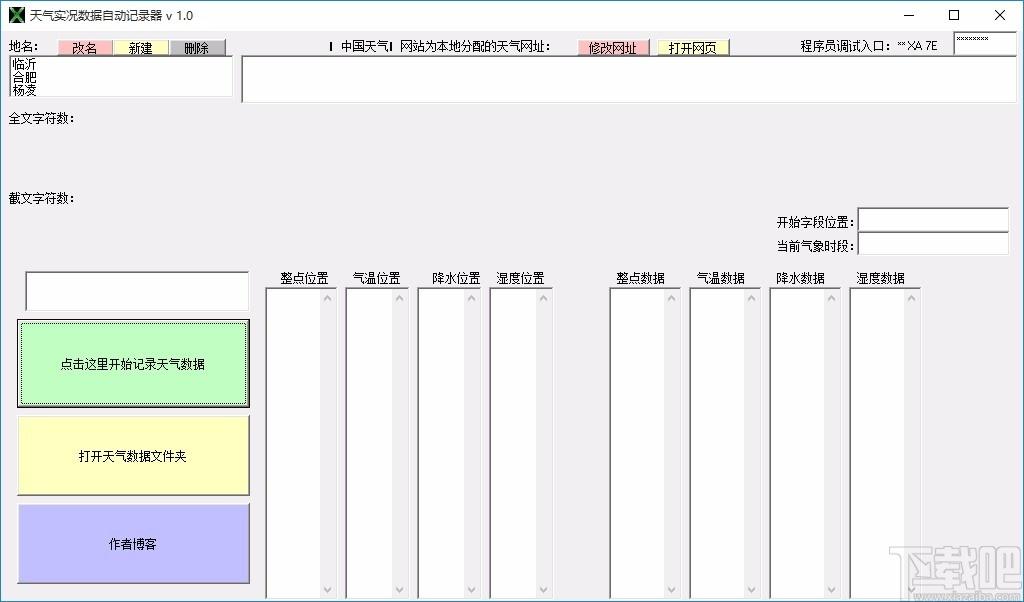Click the 降水数据 list box

805,443
